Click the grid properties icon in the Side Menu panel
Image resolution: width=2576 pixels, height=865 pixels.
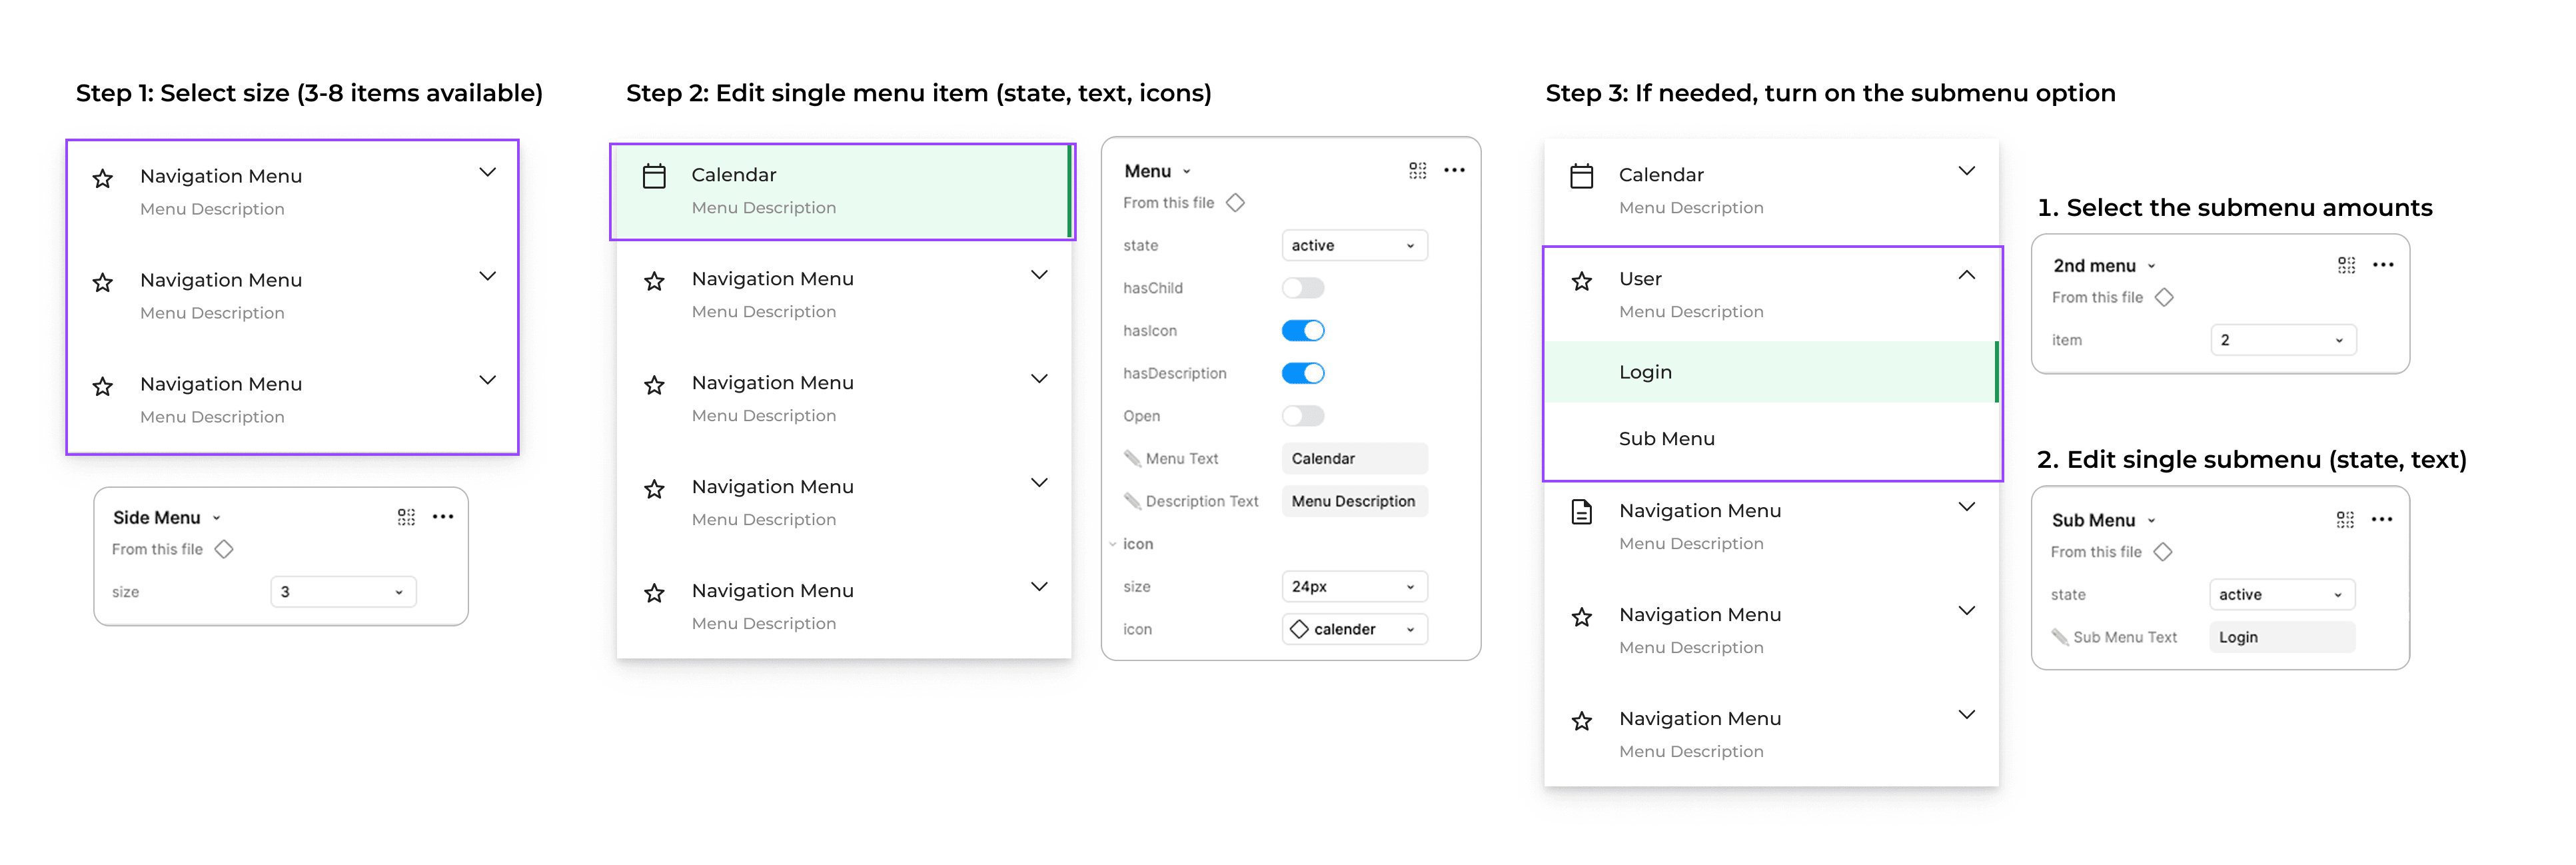pyautogui.click(x=406, y=517)
